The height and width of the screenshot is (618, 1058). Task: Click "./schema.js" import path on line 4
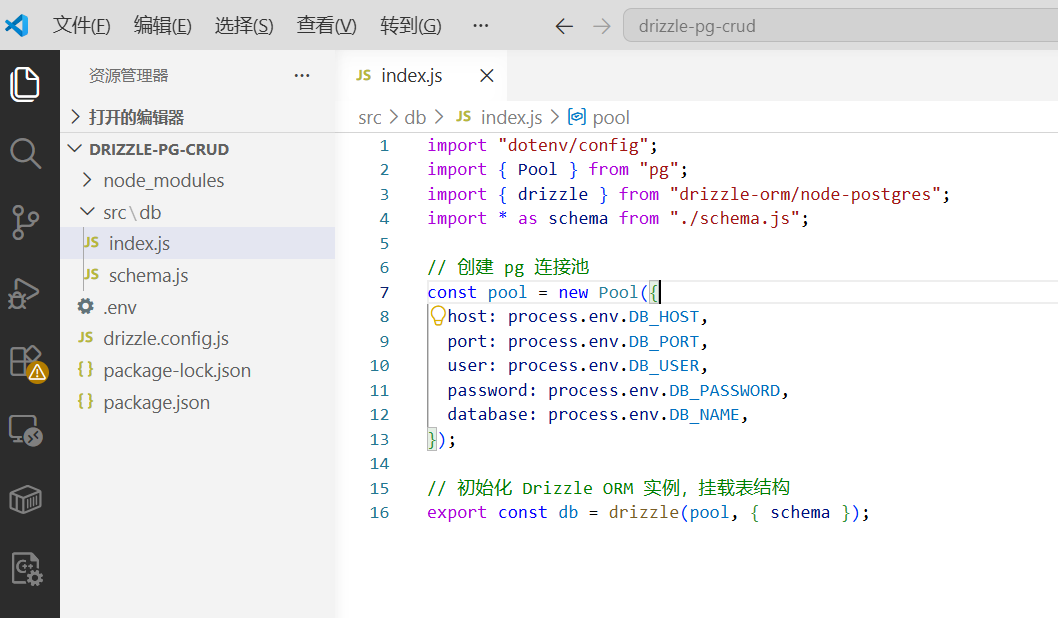[x=734, y=219]
